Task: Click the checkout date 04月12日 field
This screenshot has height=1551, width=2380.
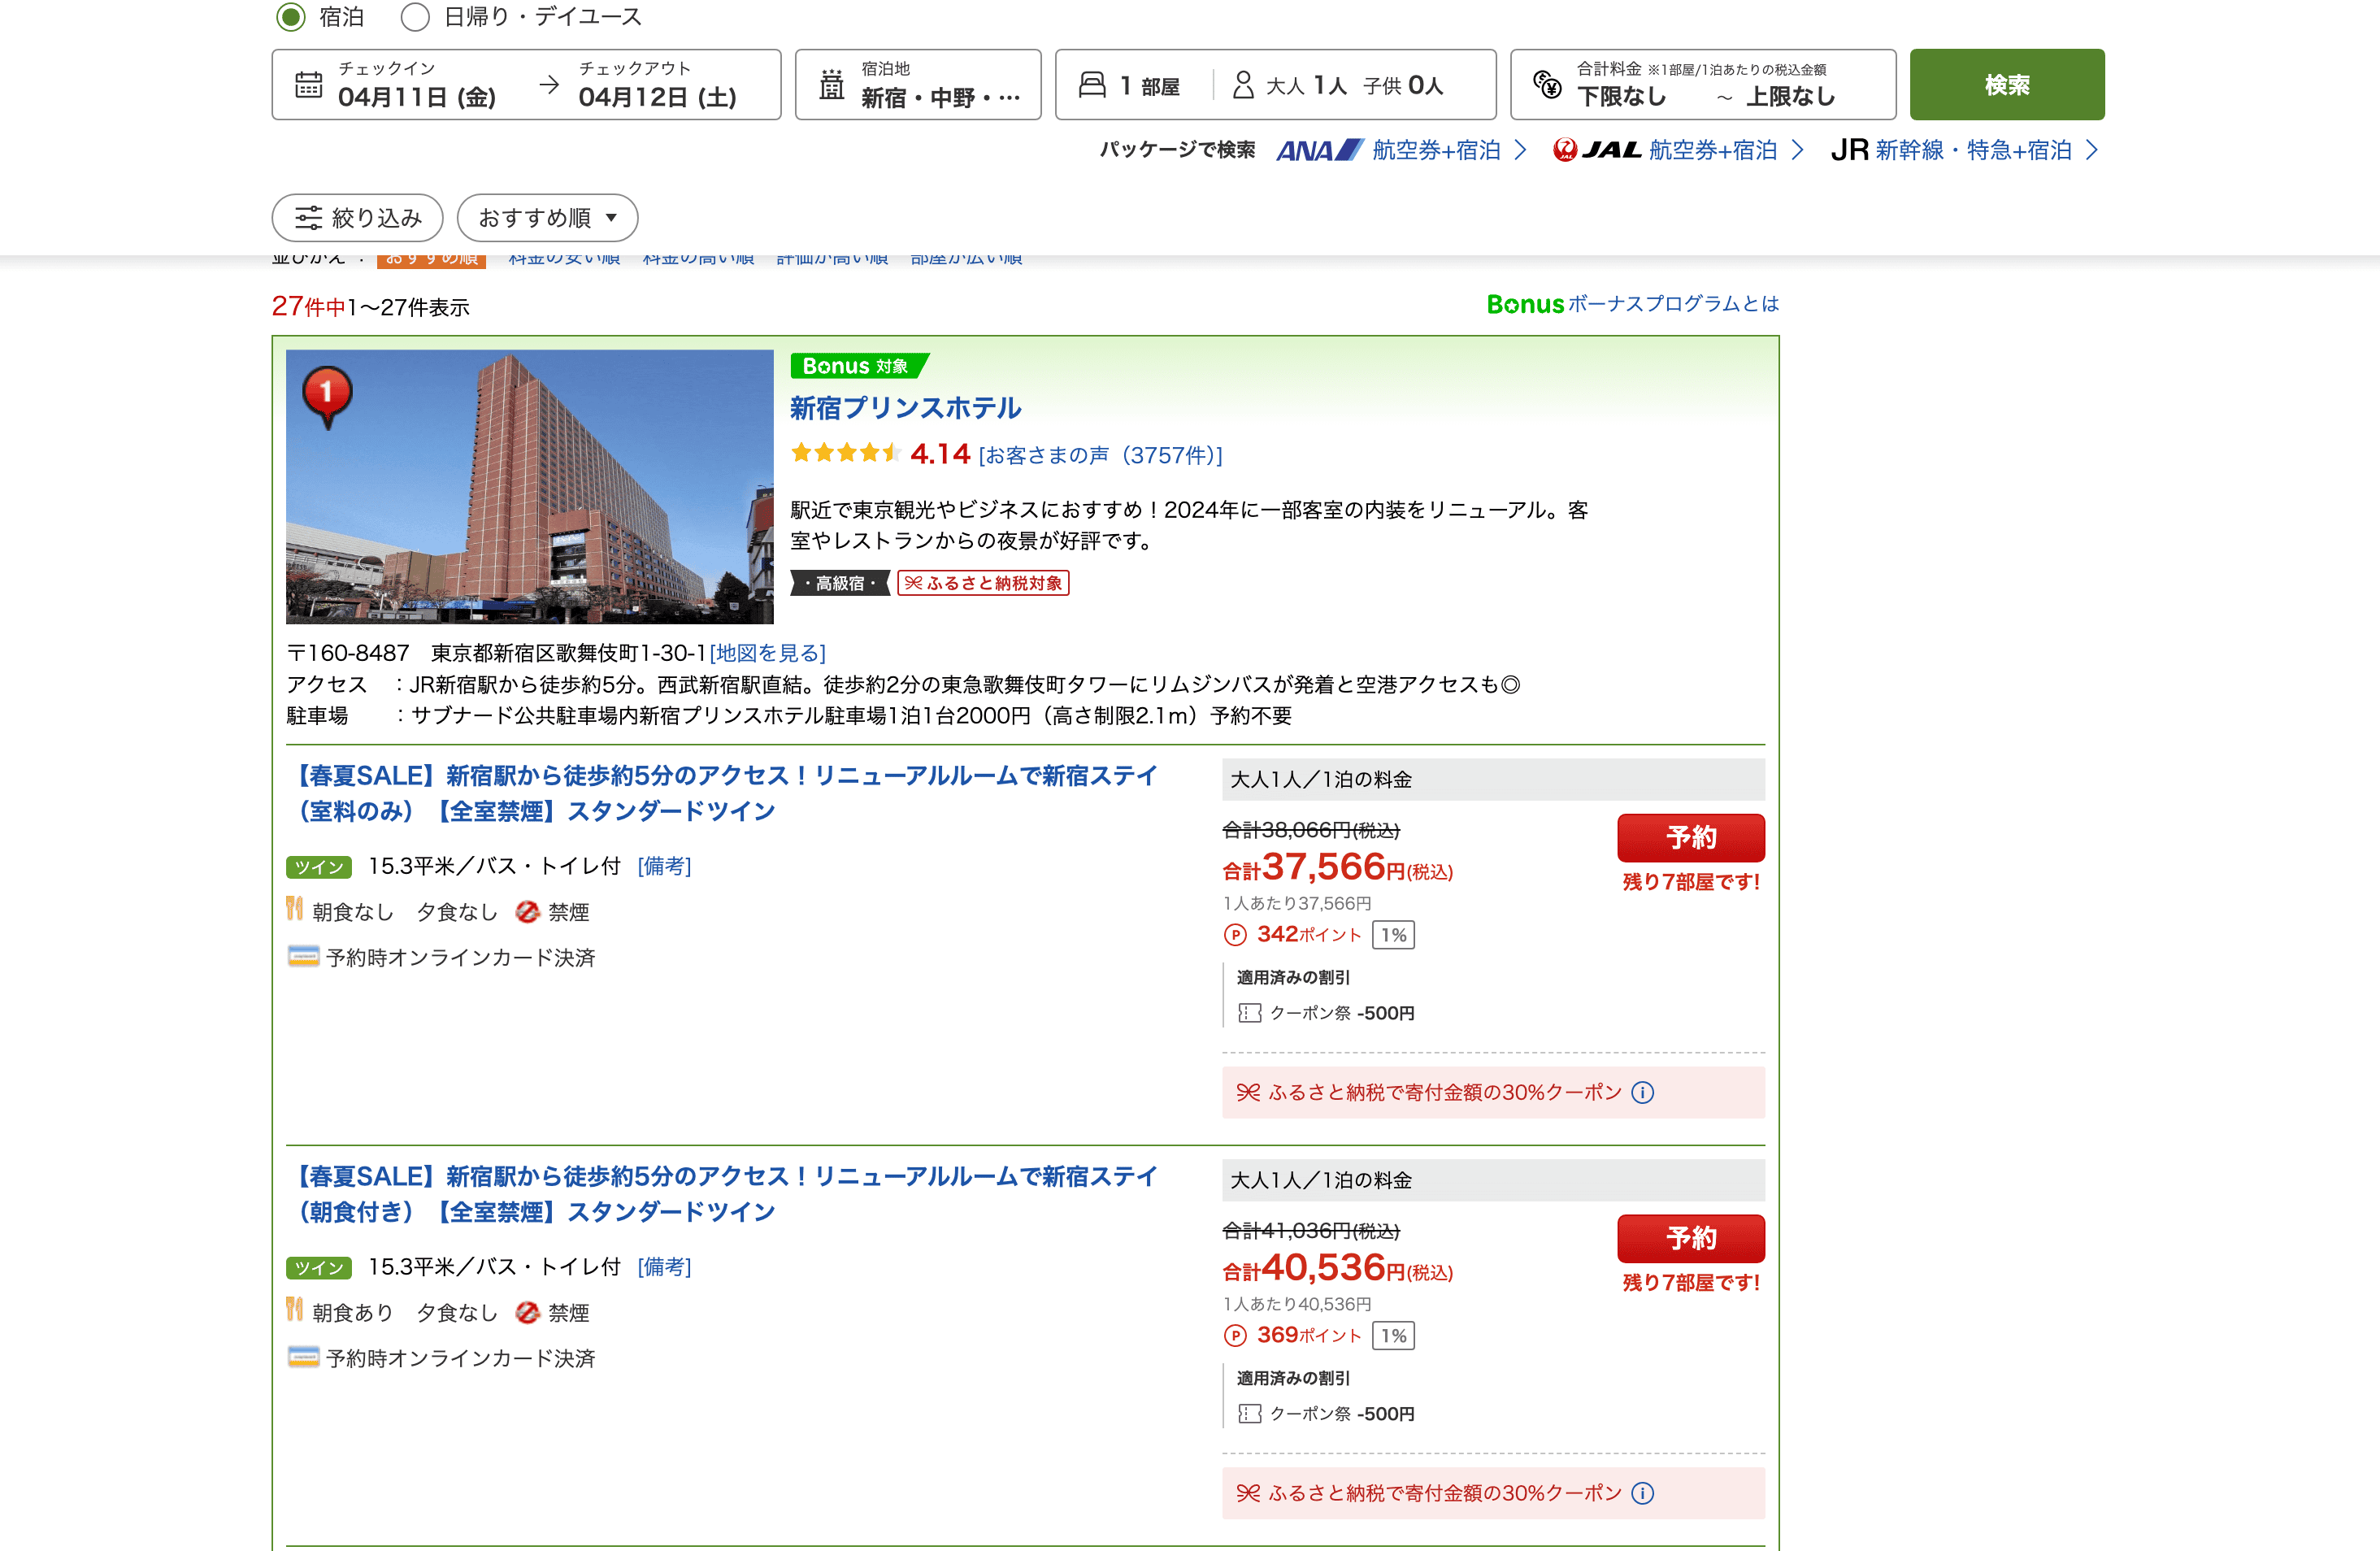Action: (x=657, y=96)
